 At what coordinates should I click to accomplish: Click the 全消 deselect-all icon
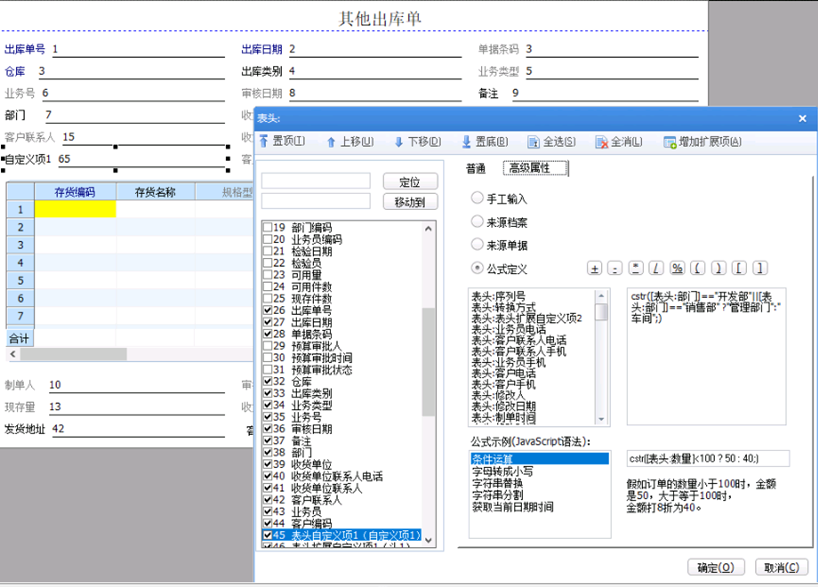pyautogui.click(x=601, y=142)
